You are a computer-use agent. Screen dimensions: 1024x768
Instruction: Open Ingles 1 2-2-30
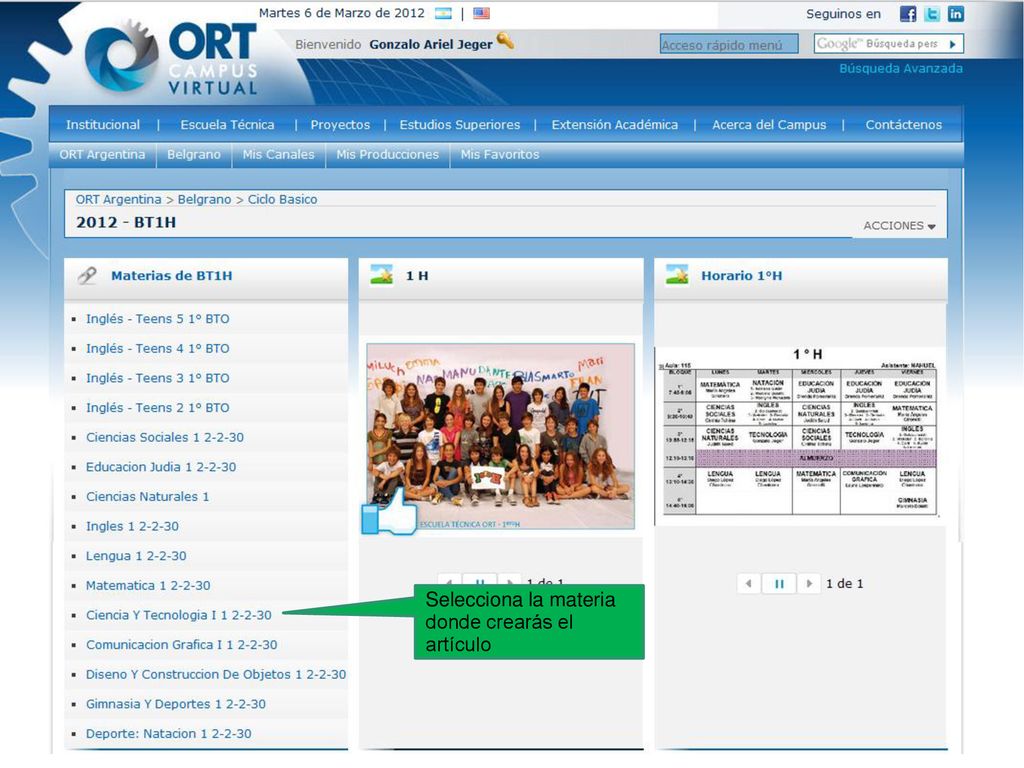[x=132, y=526]
